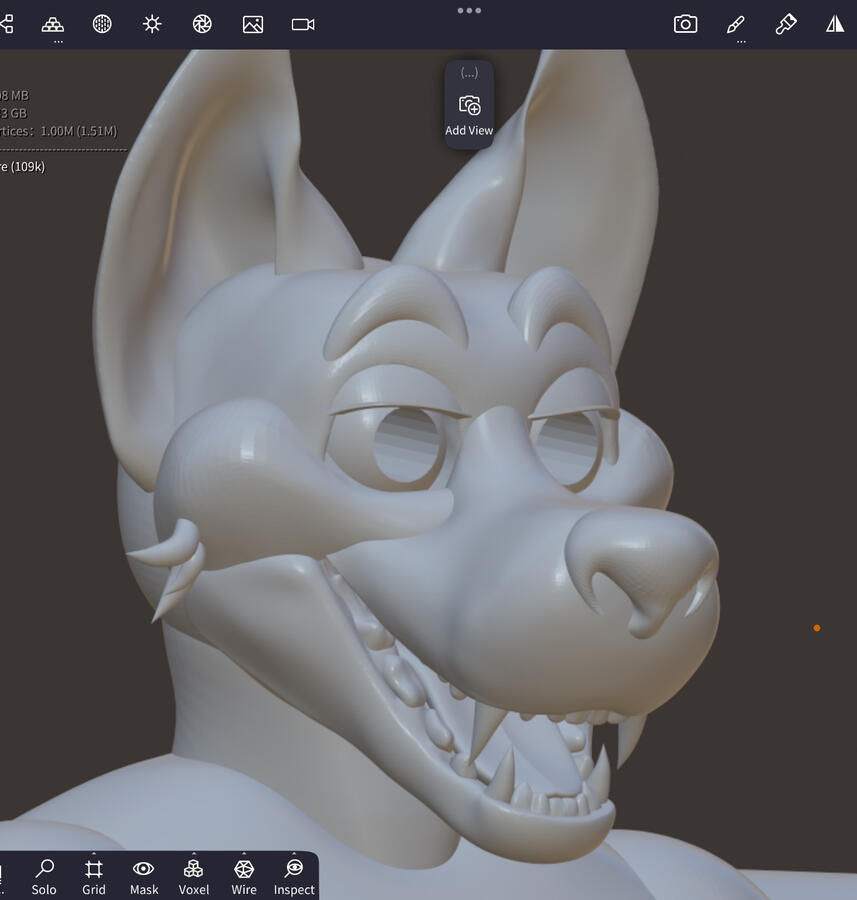
Task: Open Post Process settings via the aperture icon
Action: (x=202, y=24)
